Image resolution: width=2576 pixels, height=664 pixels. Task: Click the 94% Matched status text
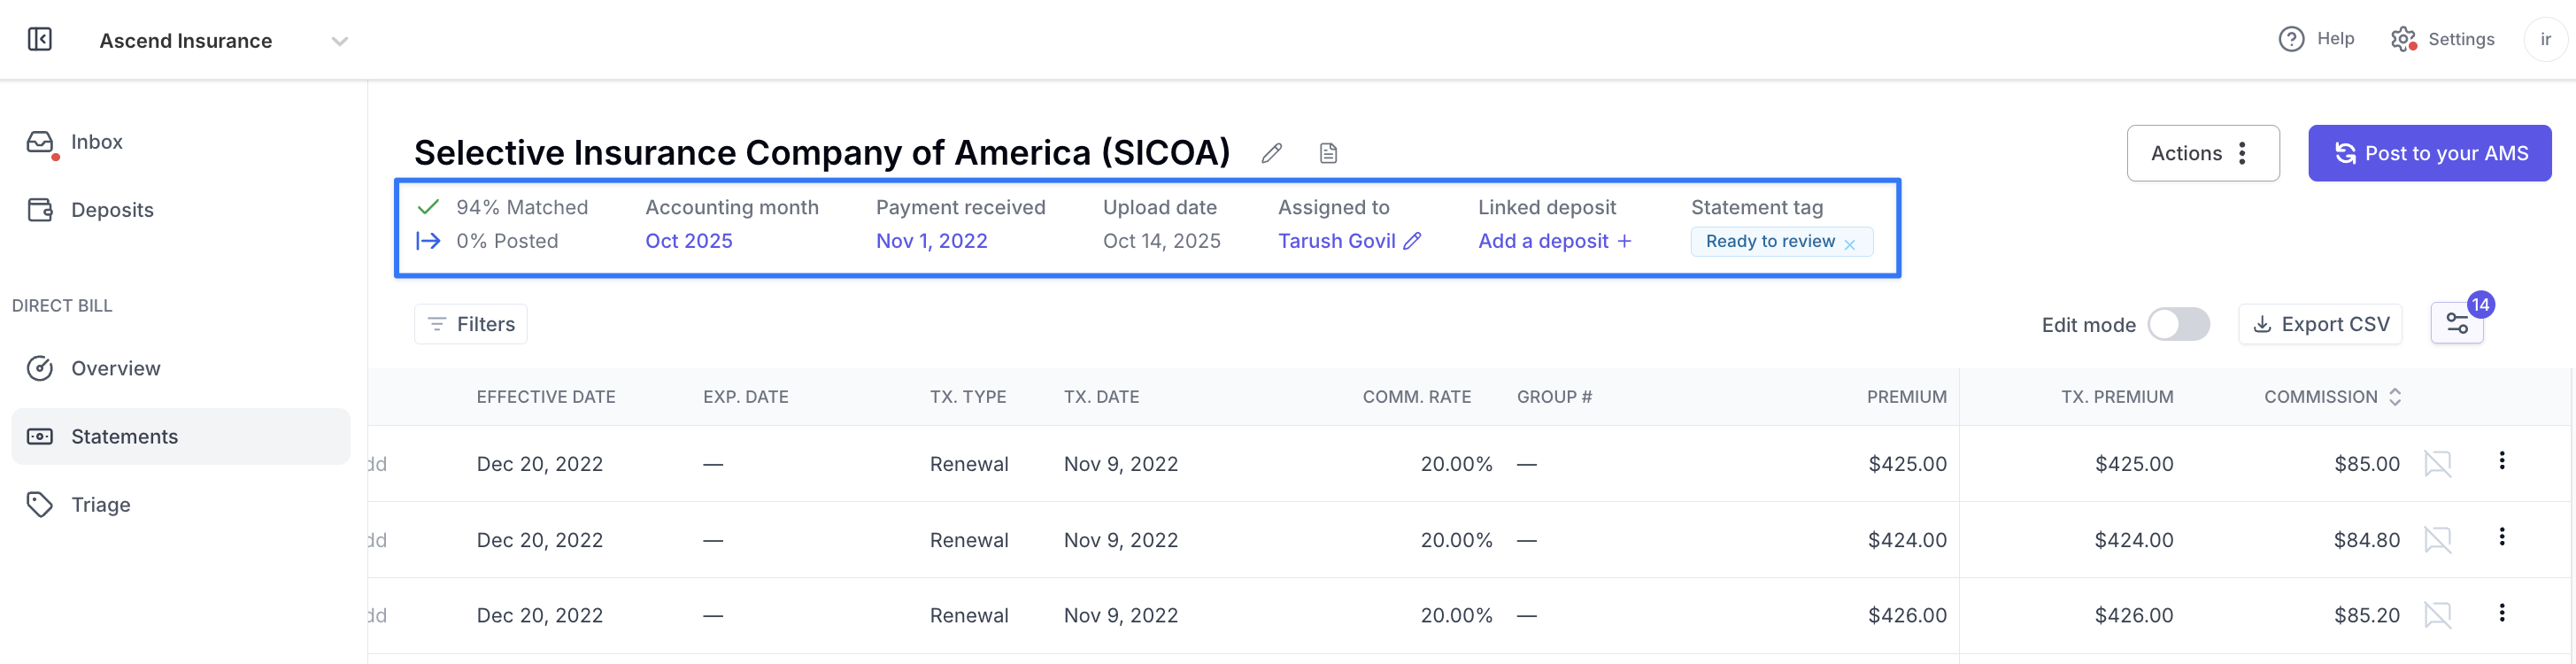522,207
